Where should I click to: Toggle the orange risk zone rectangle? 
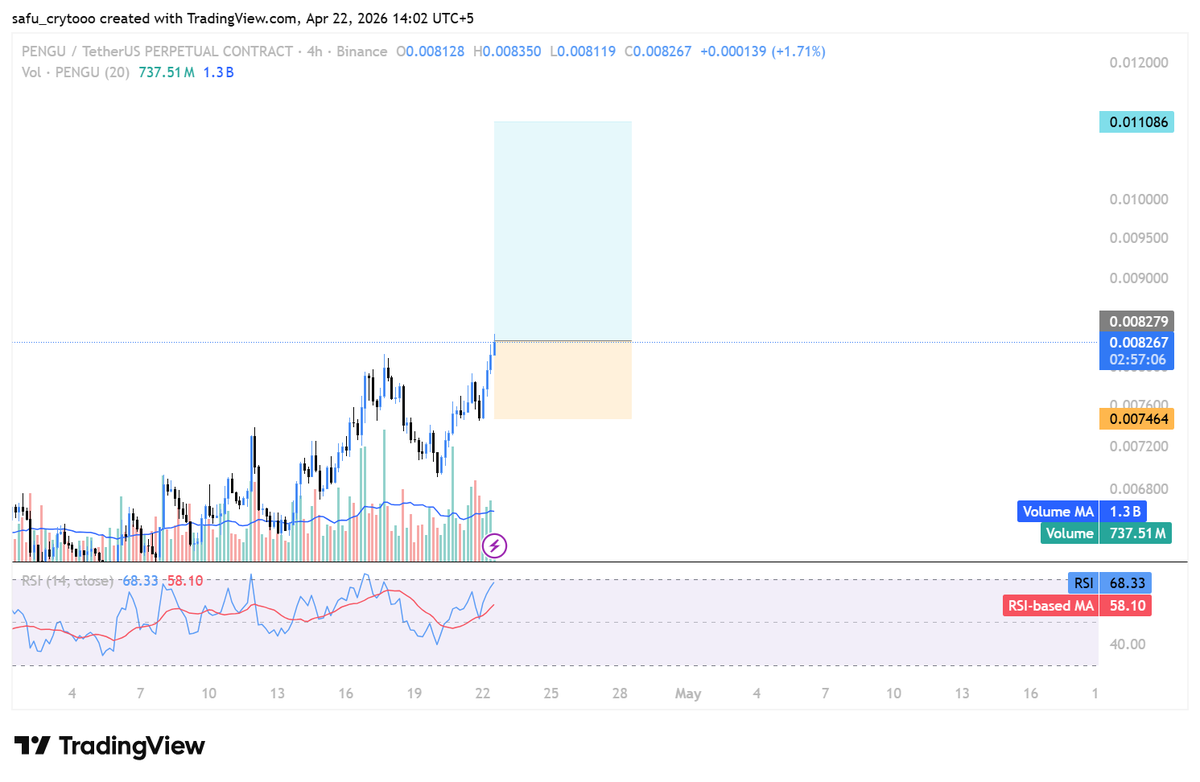point(562,380)
